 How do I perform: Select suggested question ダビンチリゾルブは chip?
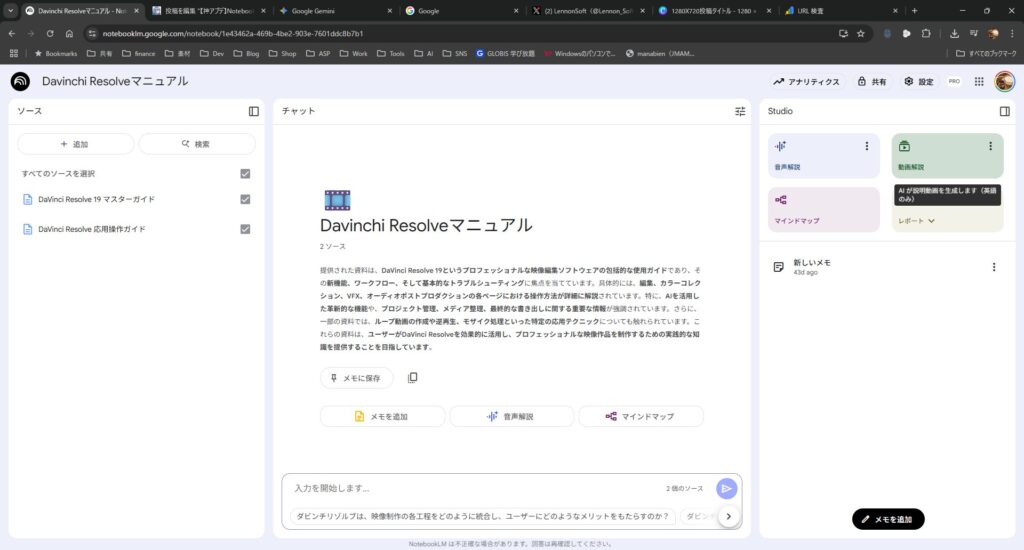point(483,516)
